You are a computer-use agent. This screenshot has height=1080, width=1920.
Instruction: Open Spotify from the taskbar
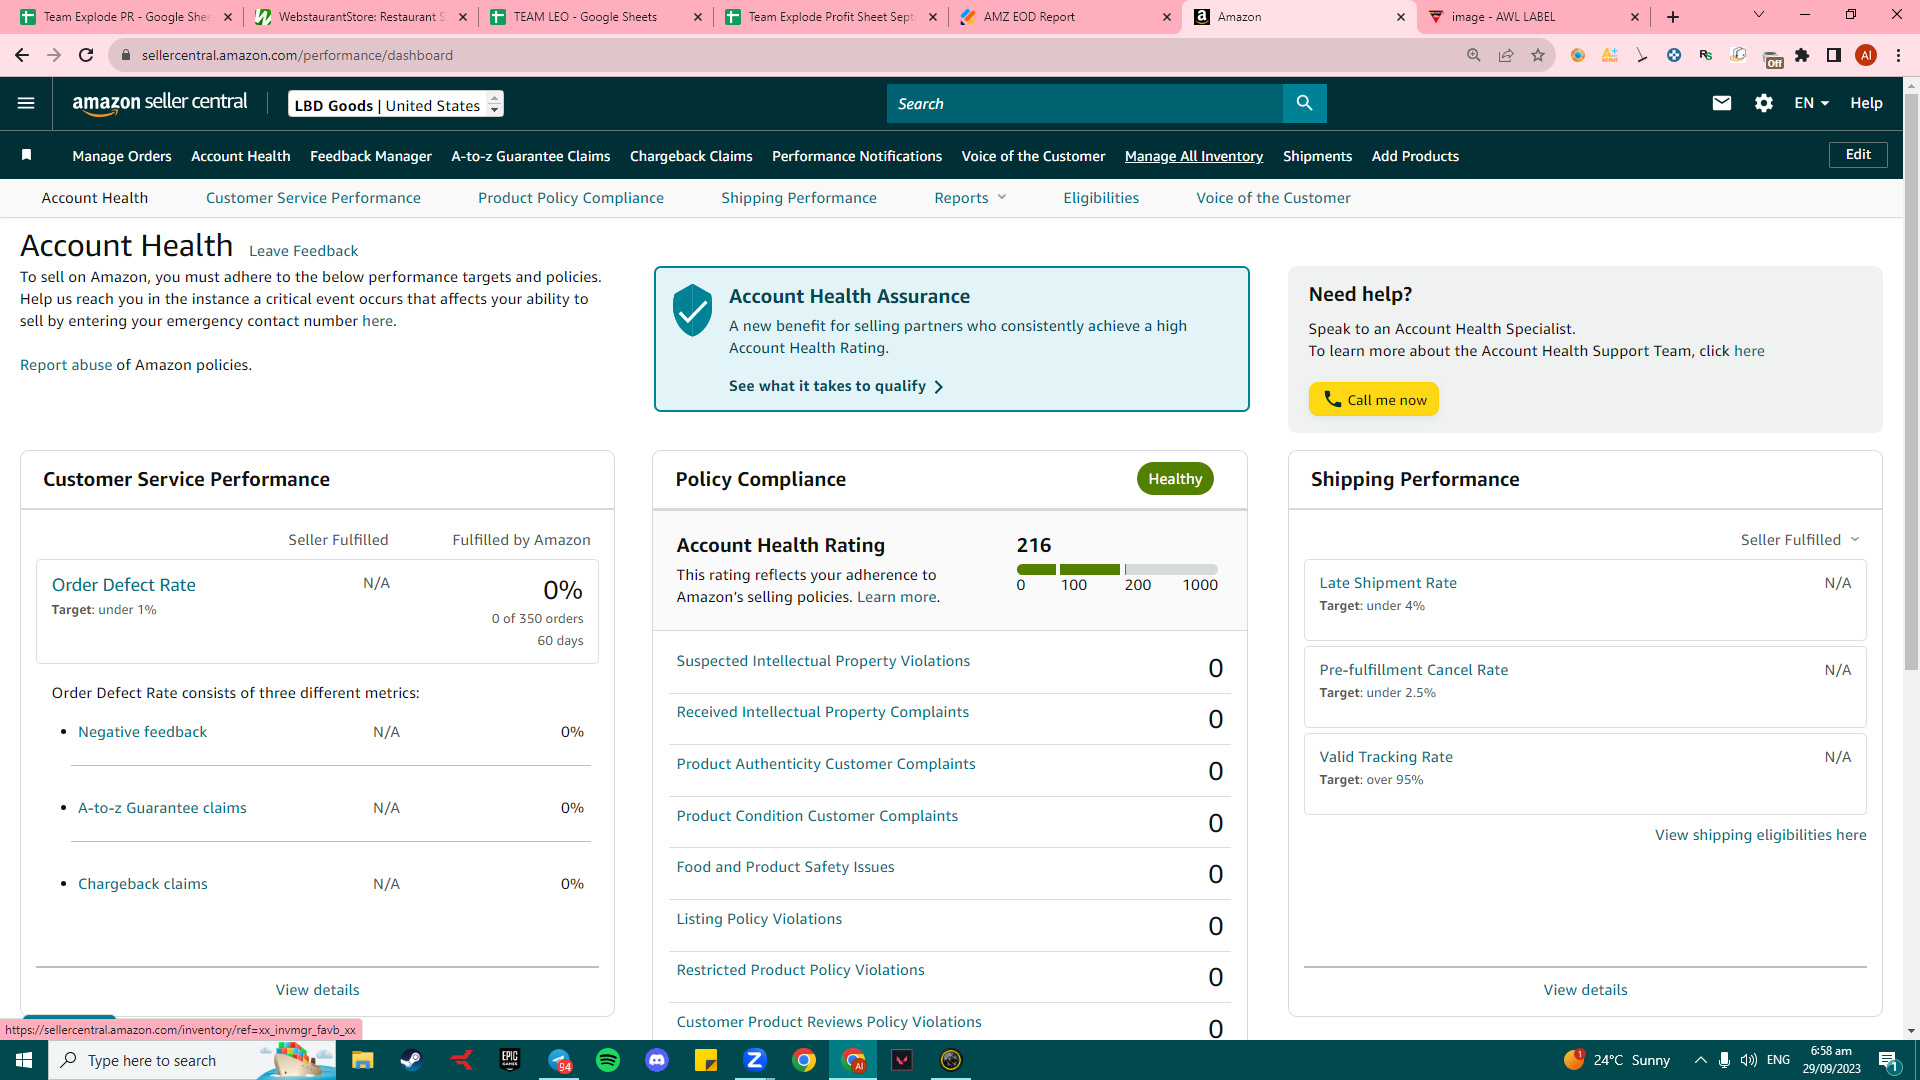coord(608,1060)
